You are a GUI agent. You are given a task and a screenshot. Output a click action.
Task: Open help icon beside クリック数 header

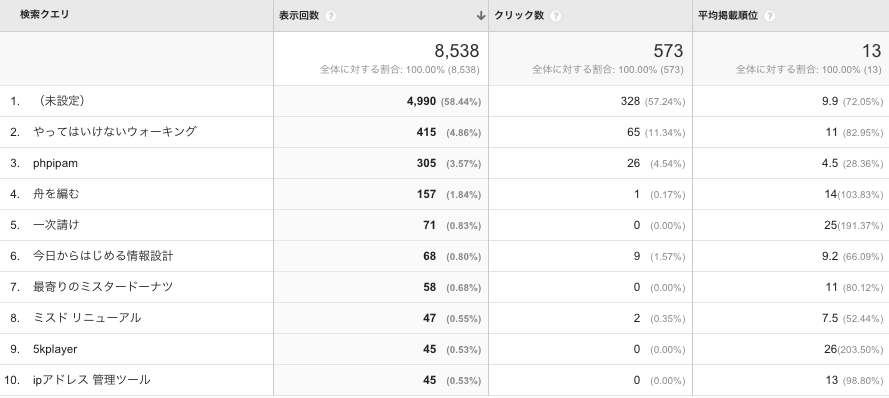pos(556,16)
